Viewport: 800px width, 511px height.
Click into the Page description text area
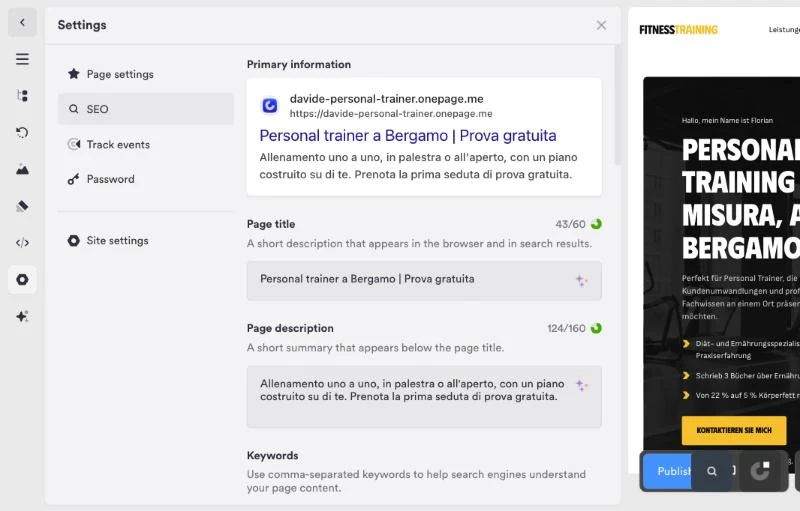pyautogui.click(x=424, y=396)
